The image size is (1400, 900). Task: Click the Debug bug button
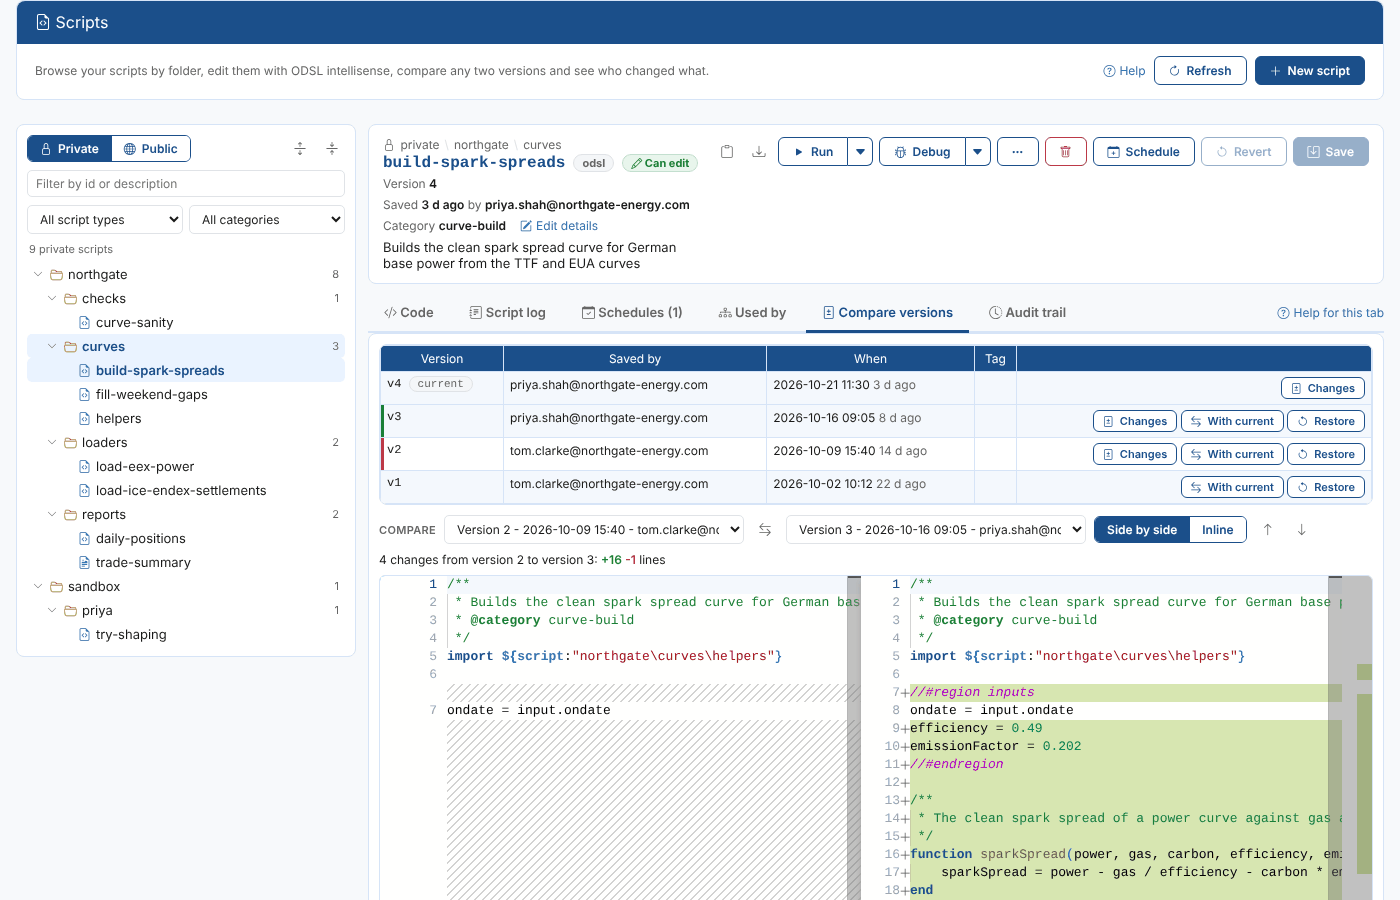[922, 152]
